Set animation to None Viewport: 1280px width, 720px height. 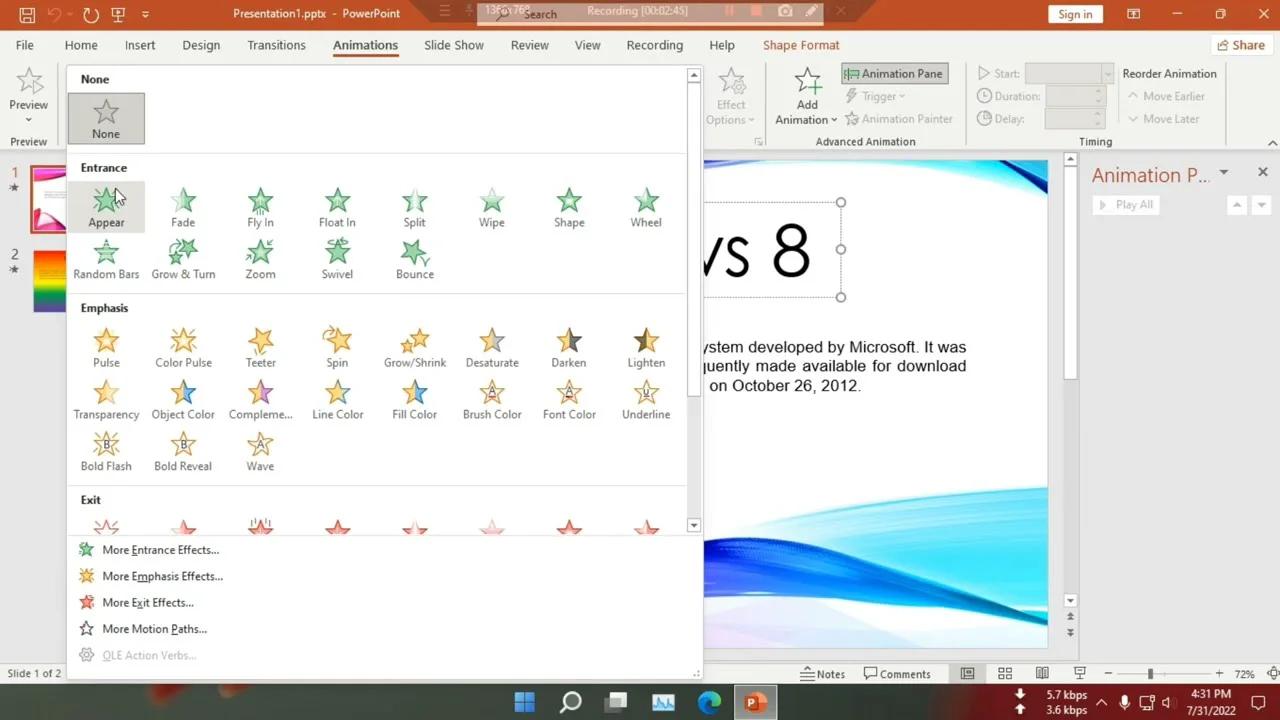tap(106, 118)
